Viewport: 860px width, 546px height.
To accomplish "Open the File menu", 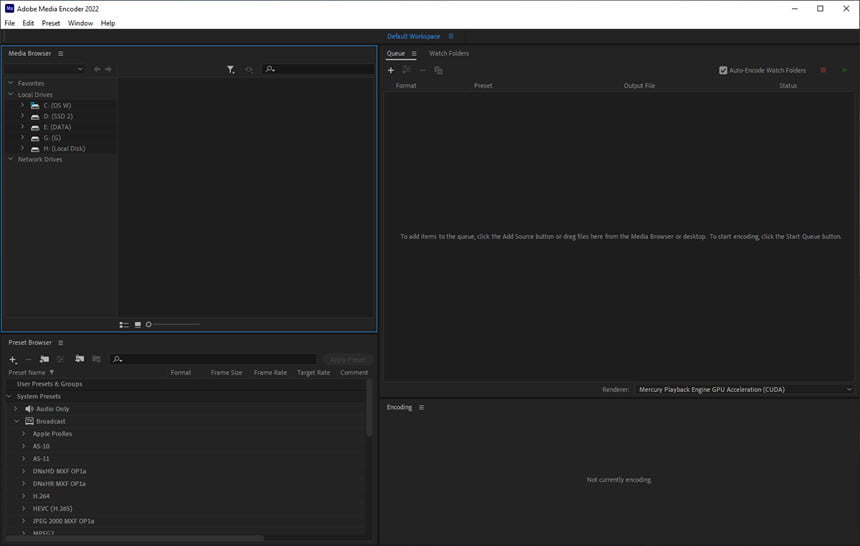I will [x=10, y=23].
